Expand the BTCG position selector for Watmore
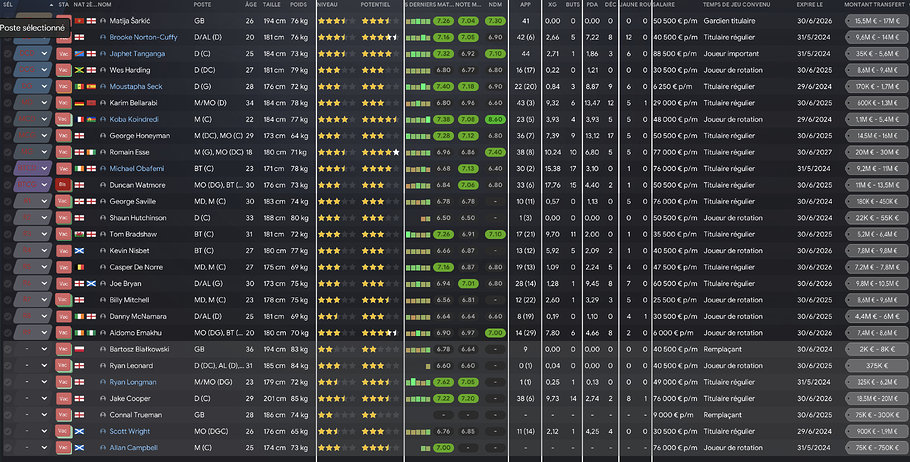Screen dimensions: 910x462 [32, 185]
